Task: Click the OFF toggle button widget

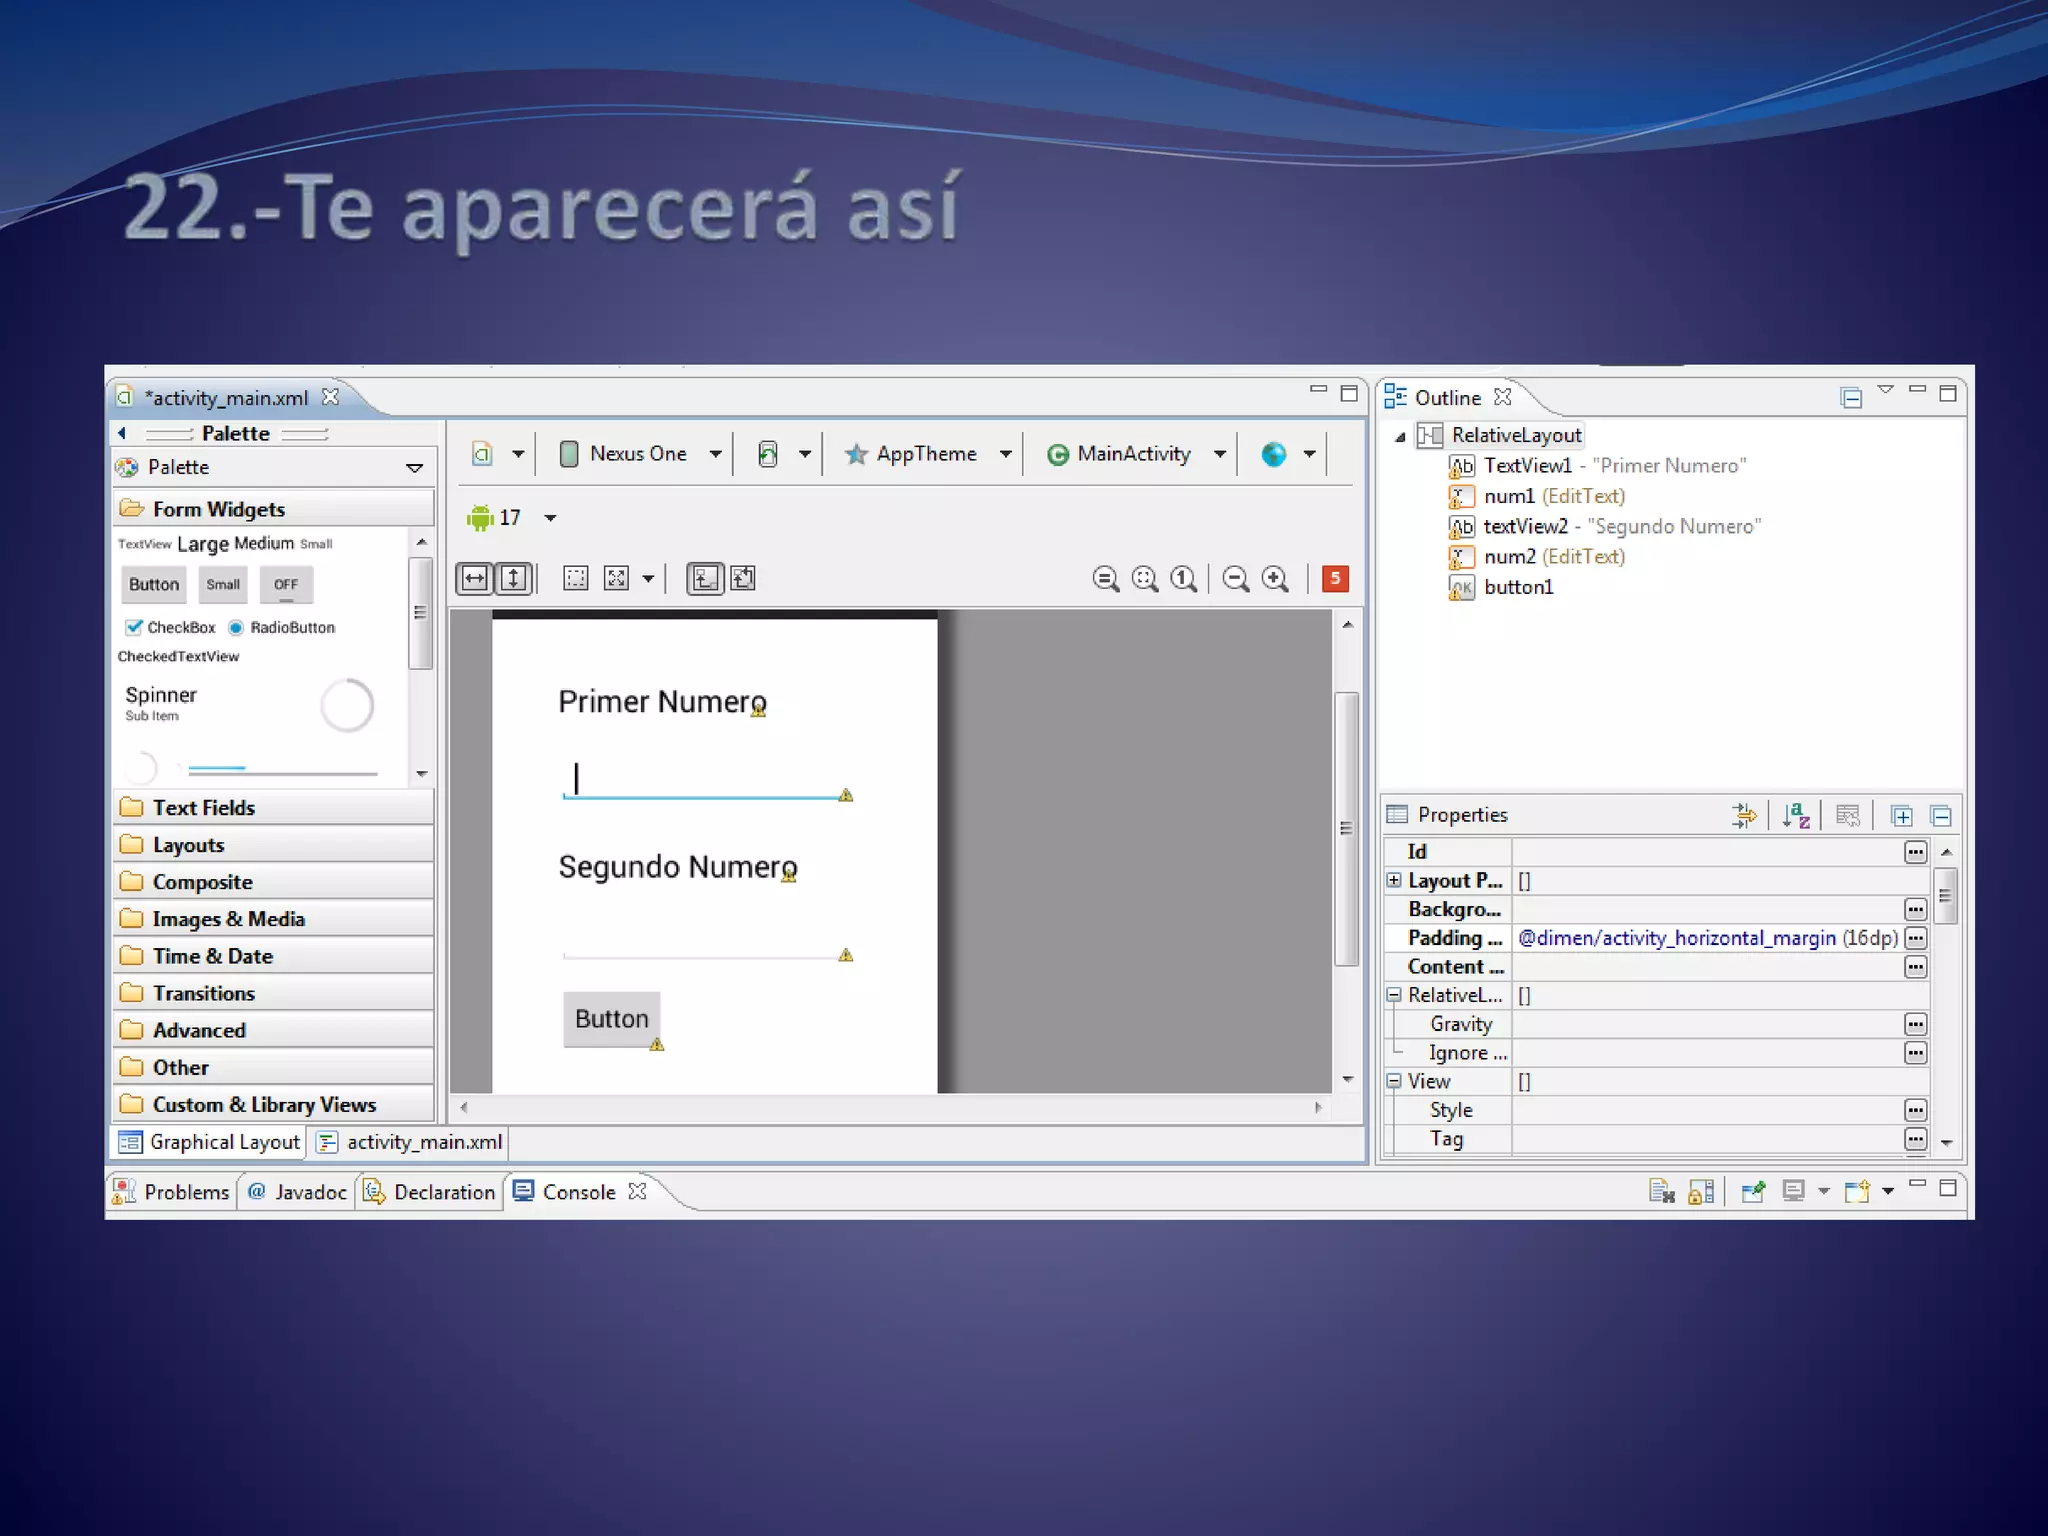Action: click(286, 584)
